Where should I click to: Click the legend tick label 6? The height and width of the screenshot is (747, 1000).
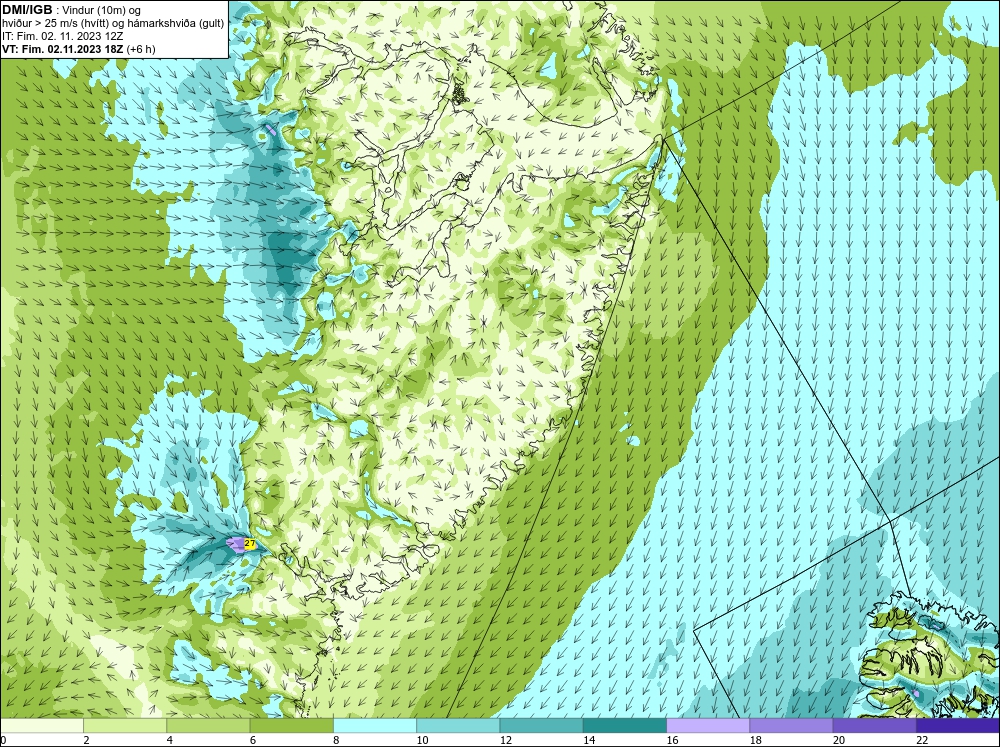tap(253, 740)
